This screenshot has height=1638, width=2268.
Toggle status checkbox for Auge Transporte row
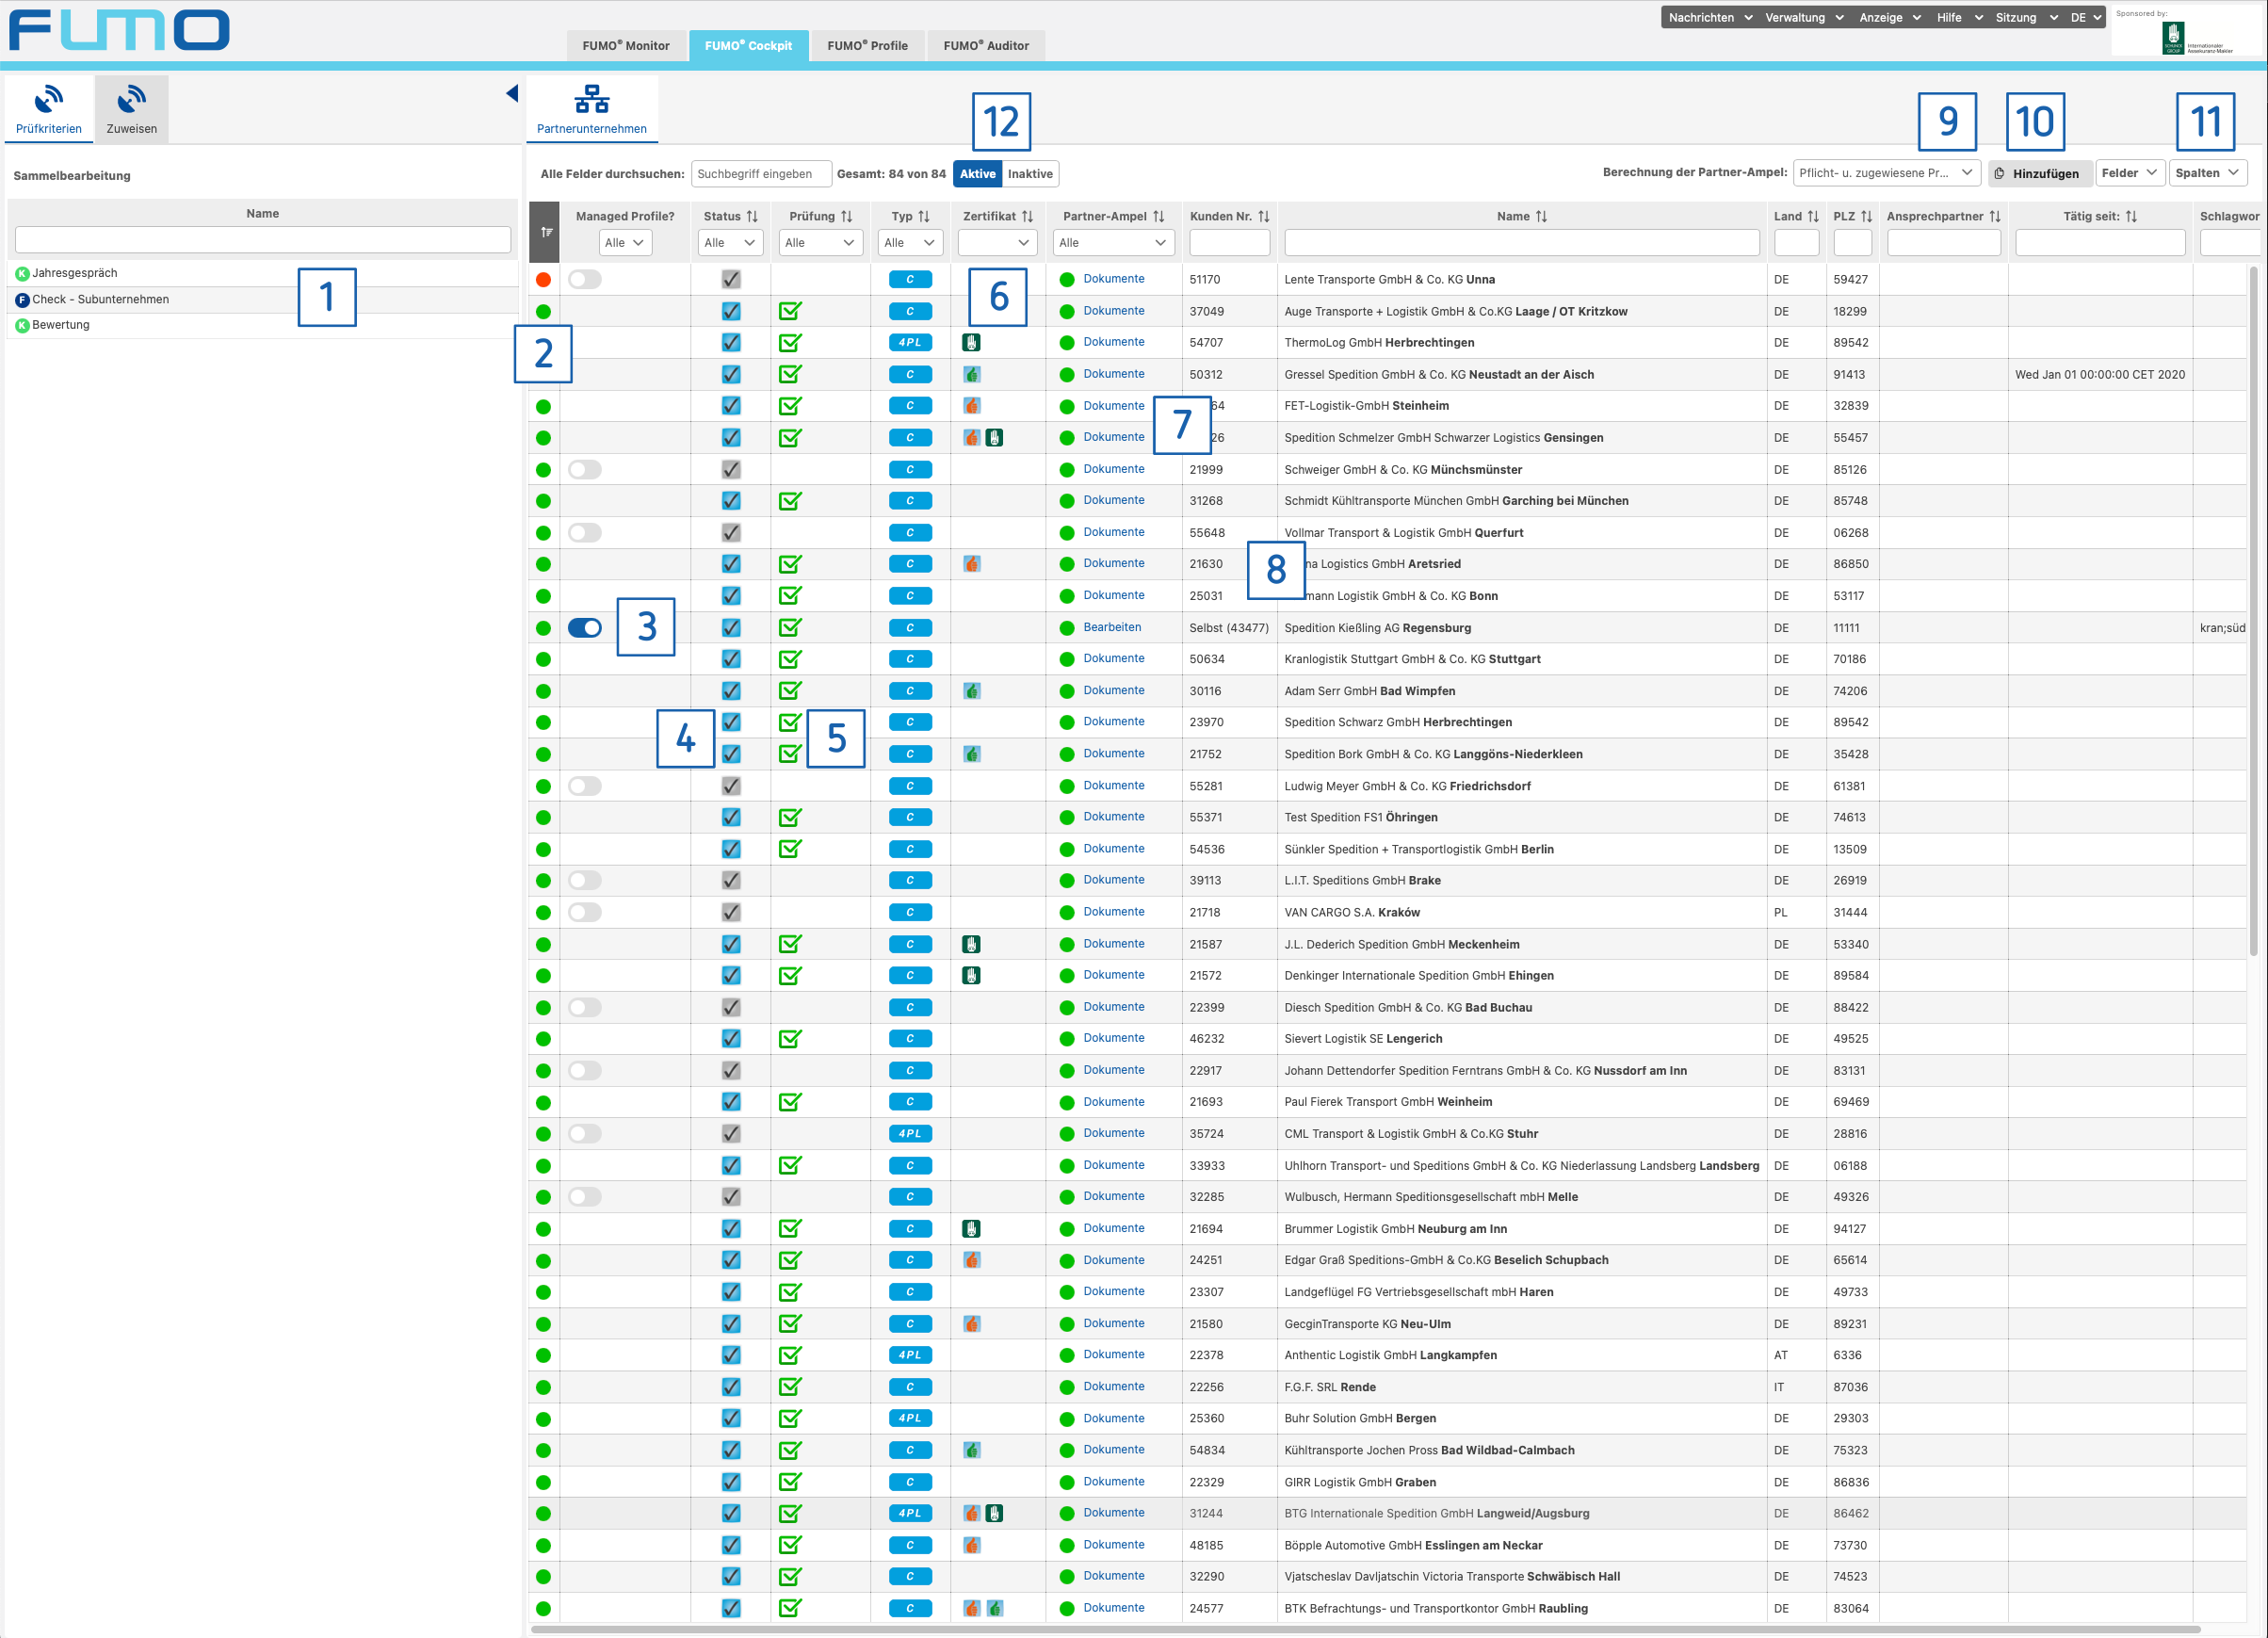tap(731, 311)
